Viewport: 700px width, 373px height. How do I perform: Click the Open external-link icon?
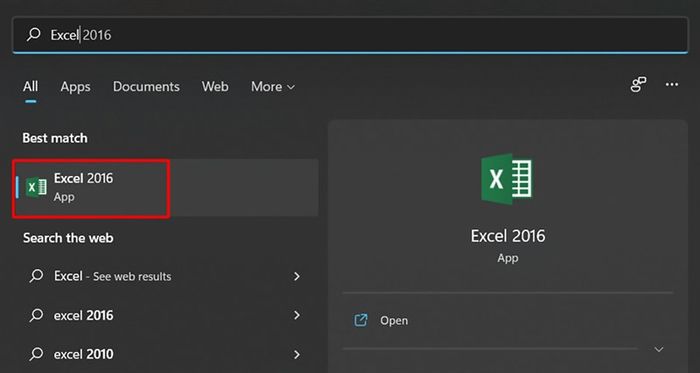click(x=361, y=320)
